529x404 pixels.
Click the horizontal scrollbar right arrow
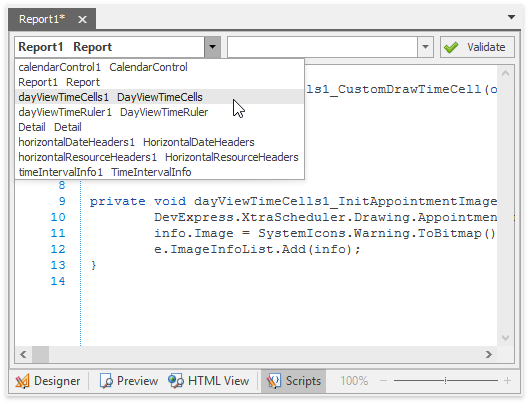489,354
